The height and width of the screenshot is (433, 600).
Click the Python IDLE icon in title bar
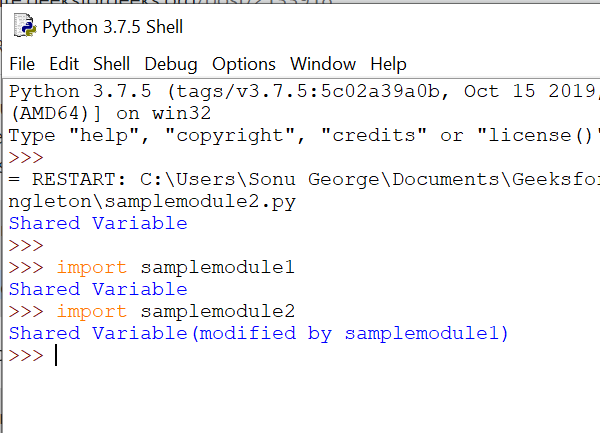click(25, 26)
